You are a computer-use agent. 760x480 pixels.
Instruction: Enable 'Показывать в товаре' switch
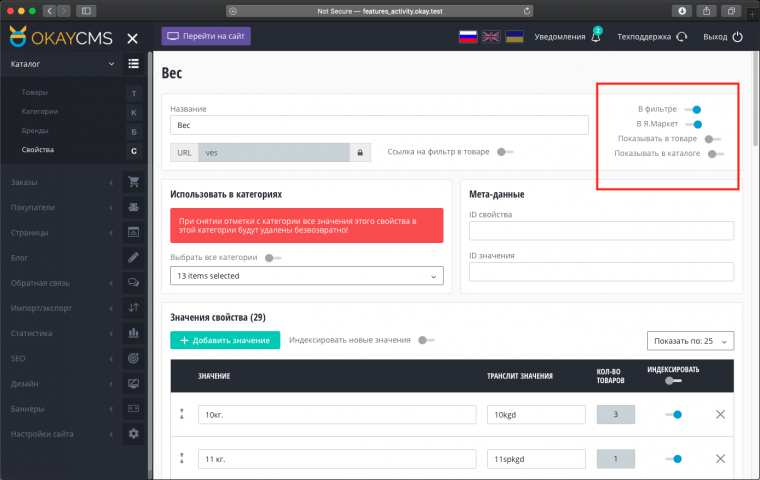(x=711, y=139)
